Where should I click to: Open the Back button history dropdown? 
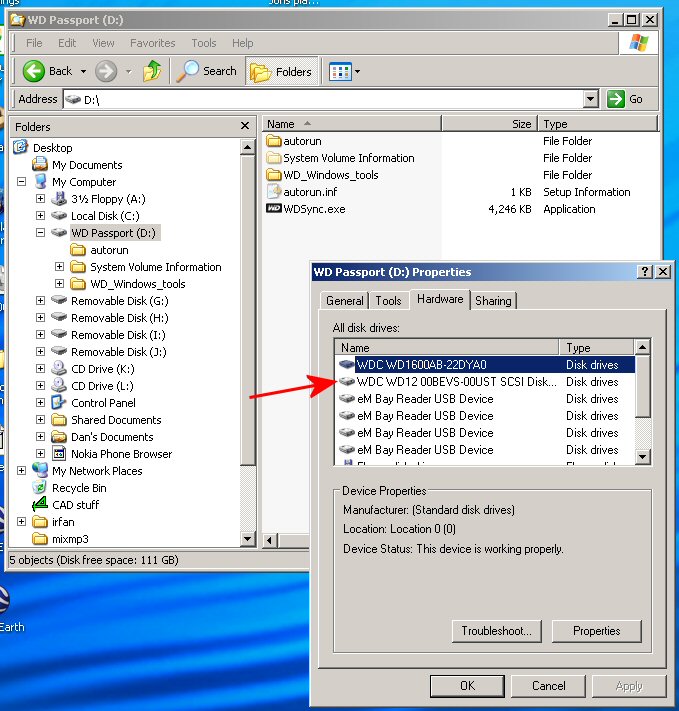(83, 71)
